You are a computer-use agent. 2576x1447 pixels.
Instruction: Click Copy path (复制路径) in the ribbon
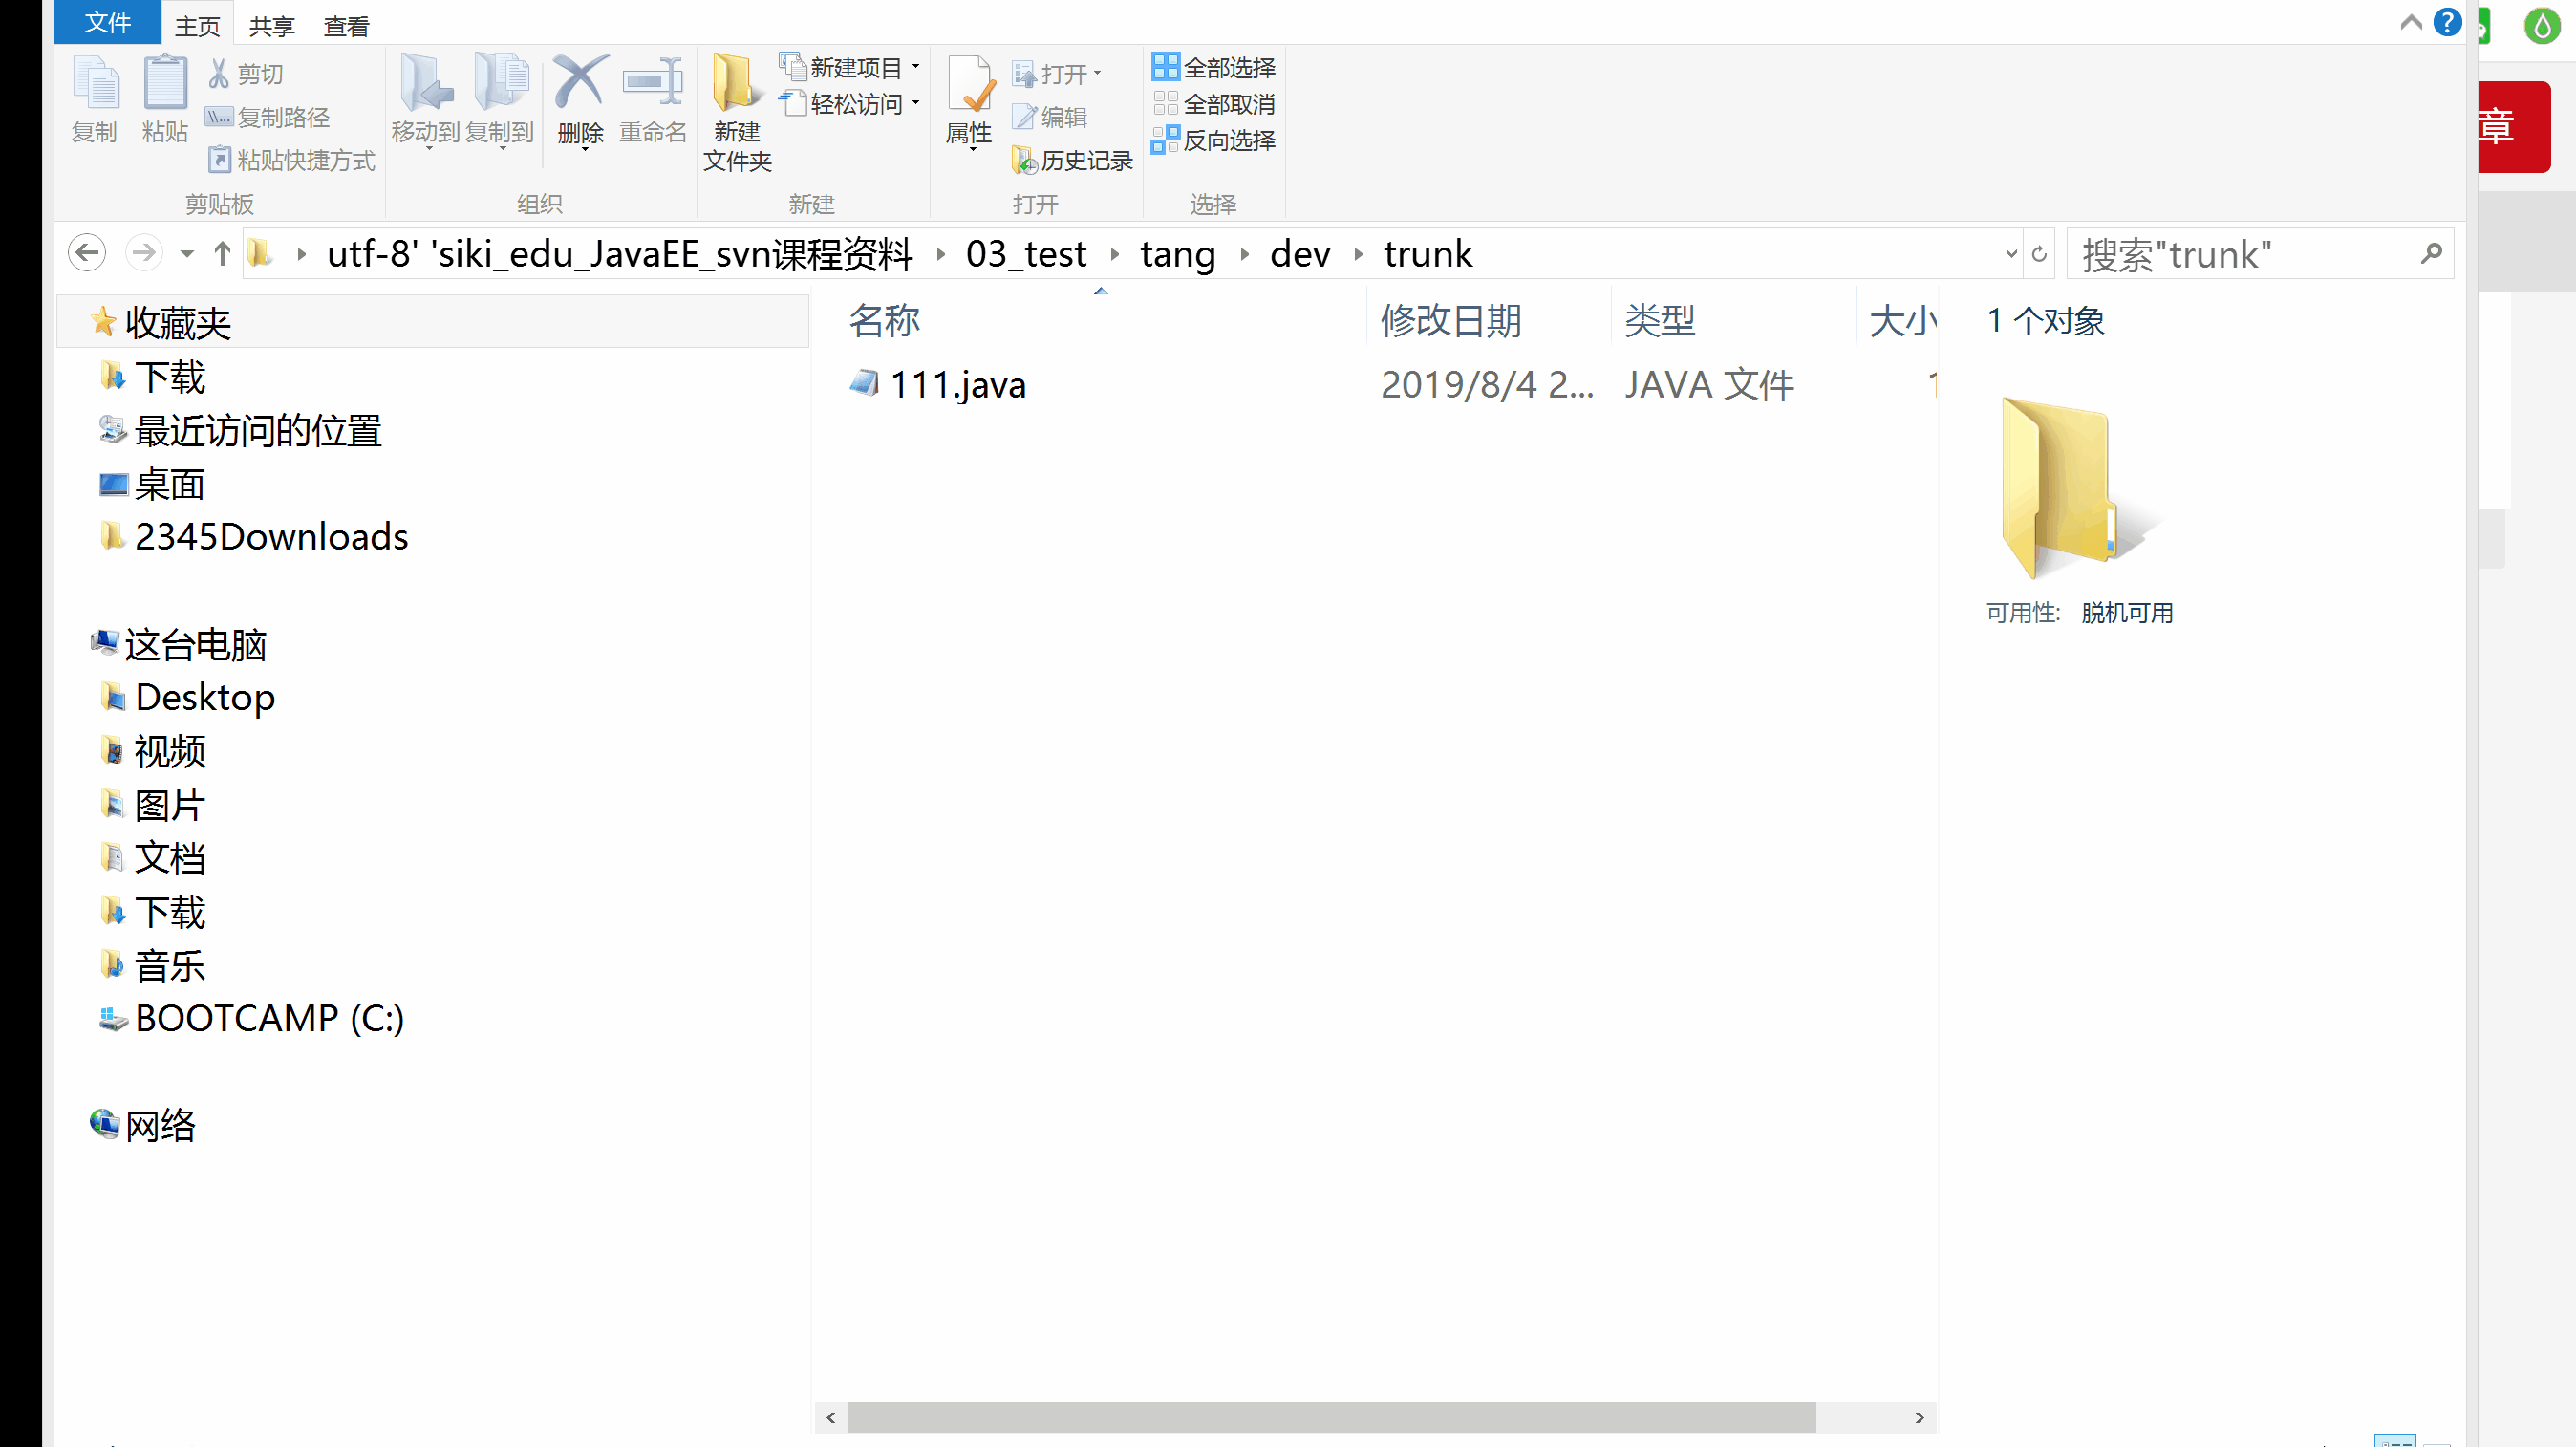click(x=267, y=117)
